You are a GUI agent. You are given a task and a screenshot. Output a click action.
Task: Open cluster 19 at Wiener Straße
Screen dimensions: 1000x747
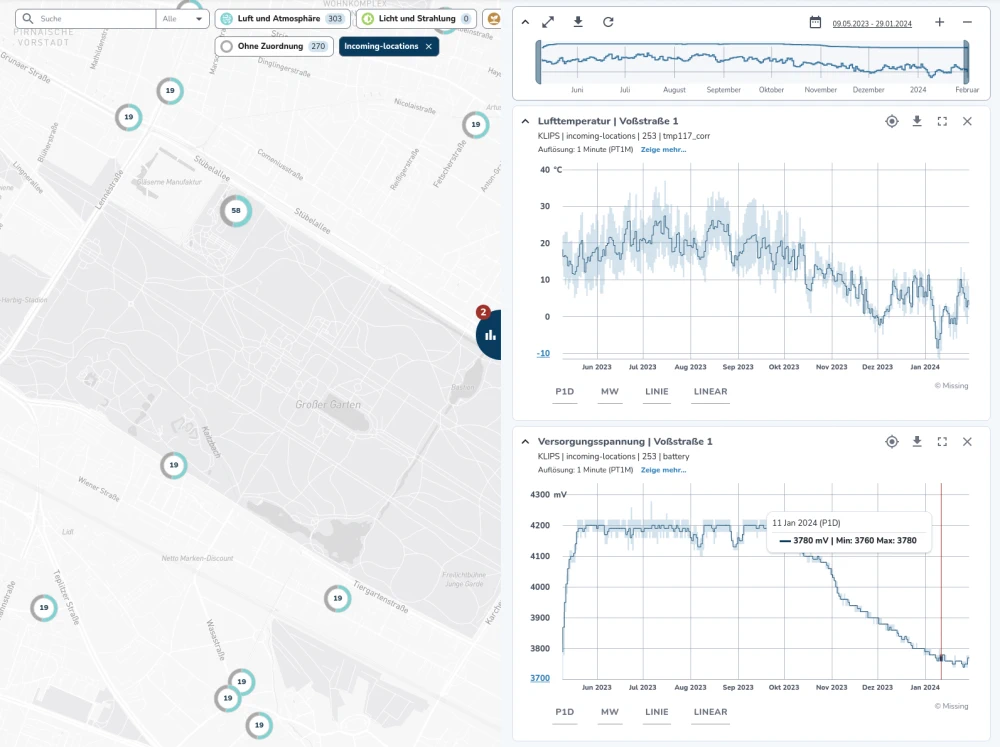point(173,465)
